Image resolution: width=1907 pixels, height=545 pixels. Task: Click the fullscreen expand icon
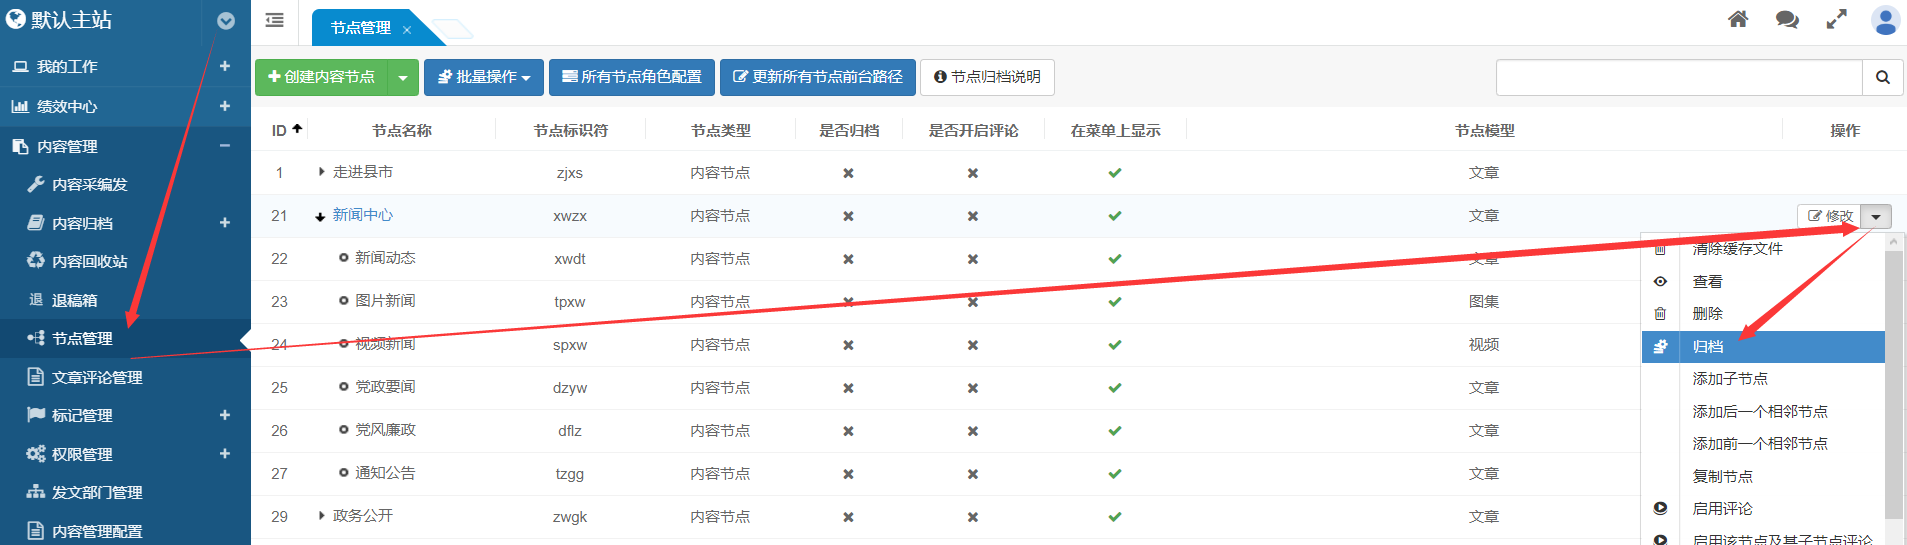coord(1836,20)
